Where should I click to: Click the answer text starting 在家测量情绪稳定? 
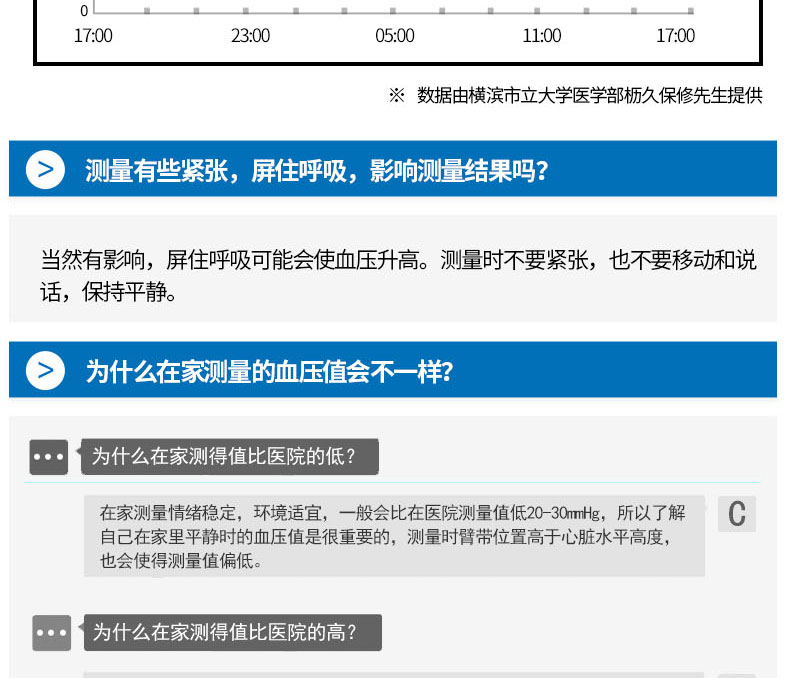pos(393,536)
